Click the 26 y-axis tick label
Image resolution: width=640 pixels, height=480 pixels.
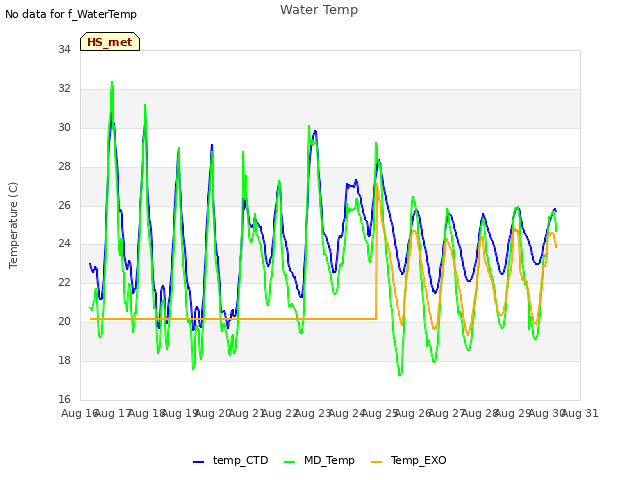coord(64,205)
